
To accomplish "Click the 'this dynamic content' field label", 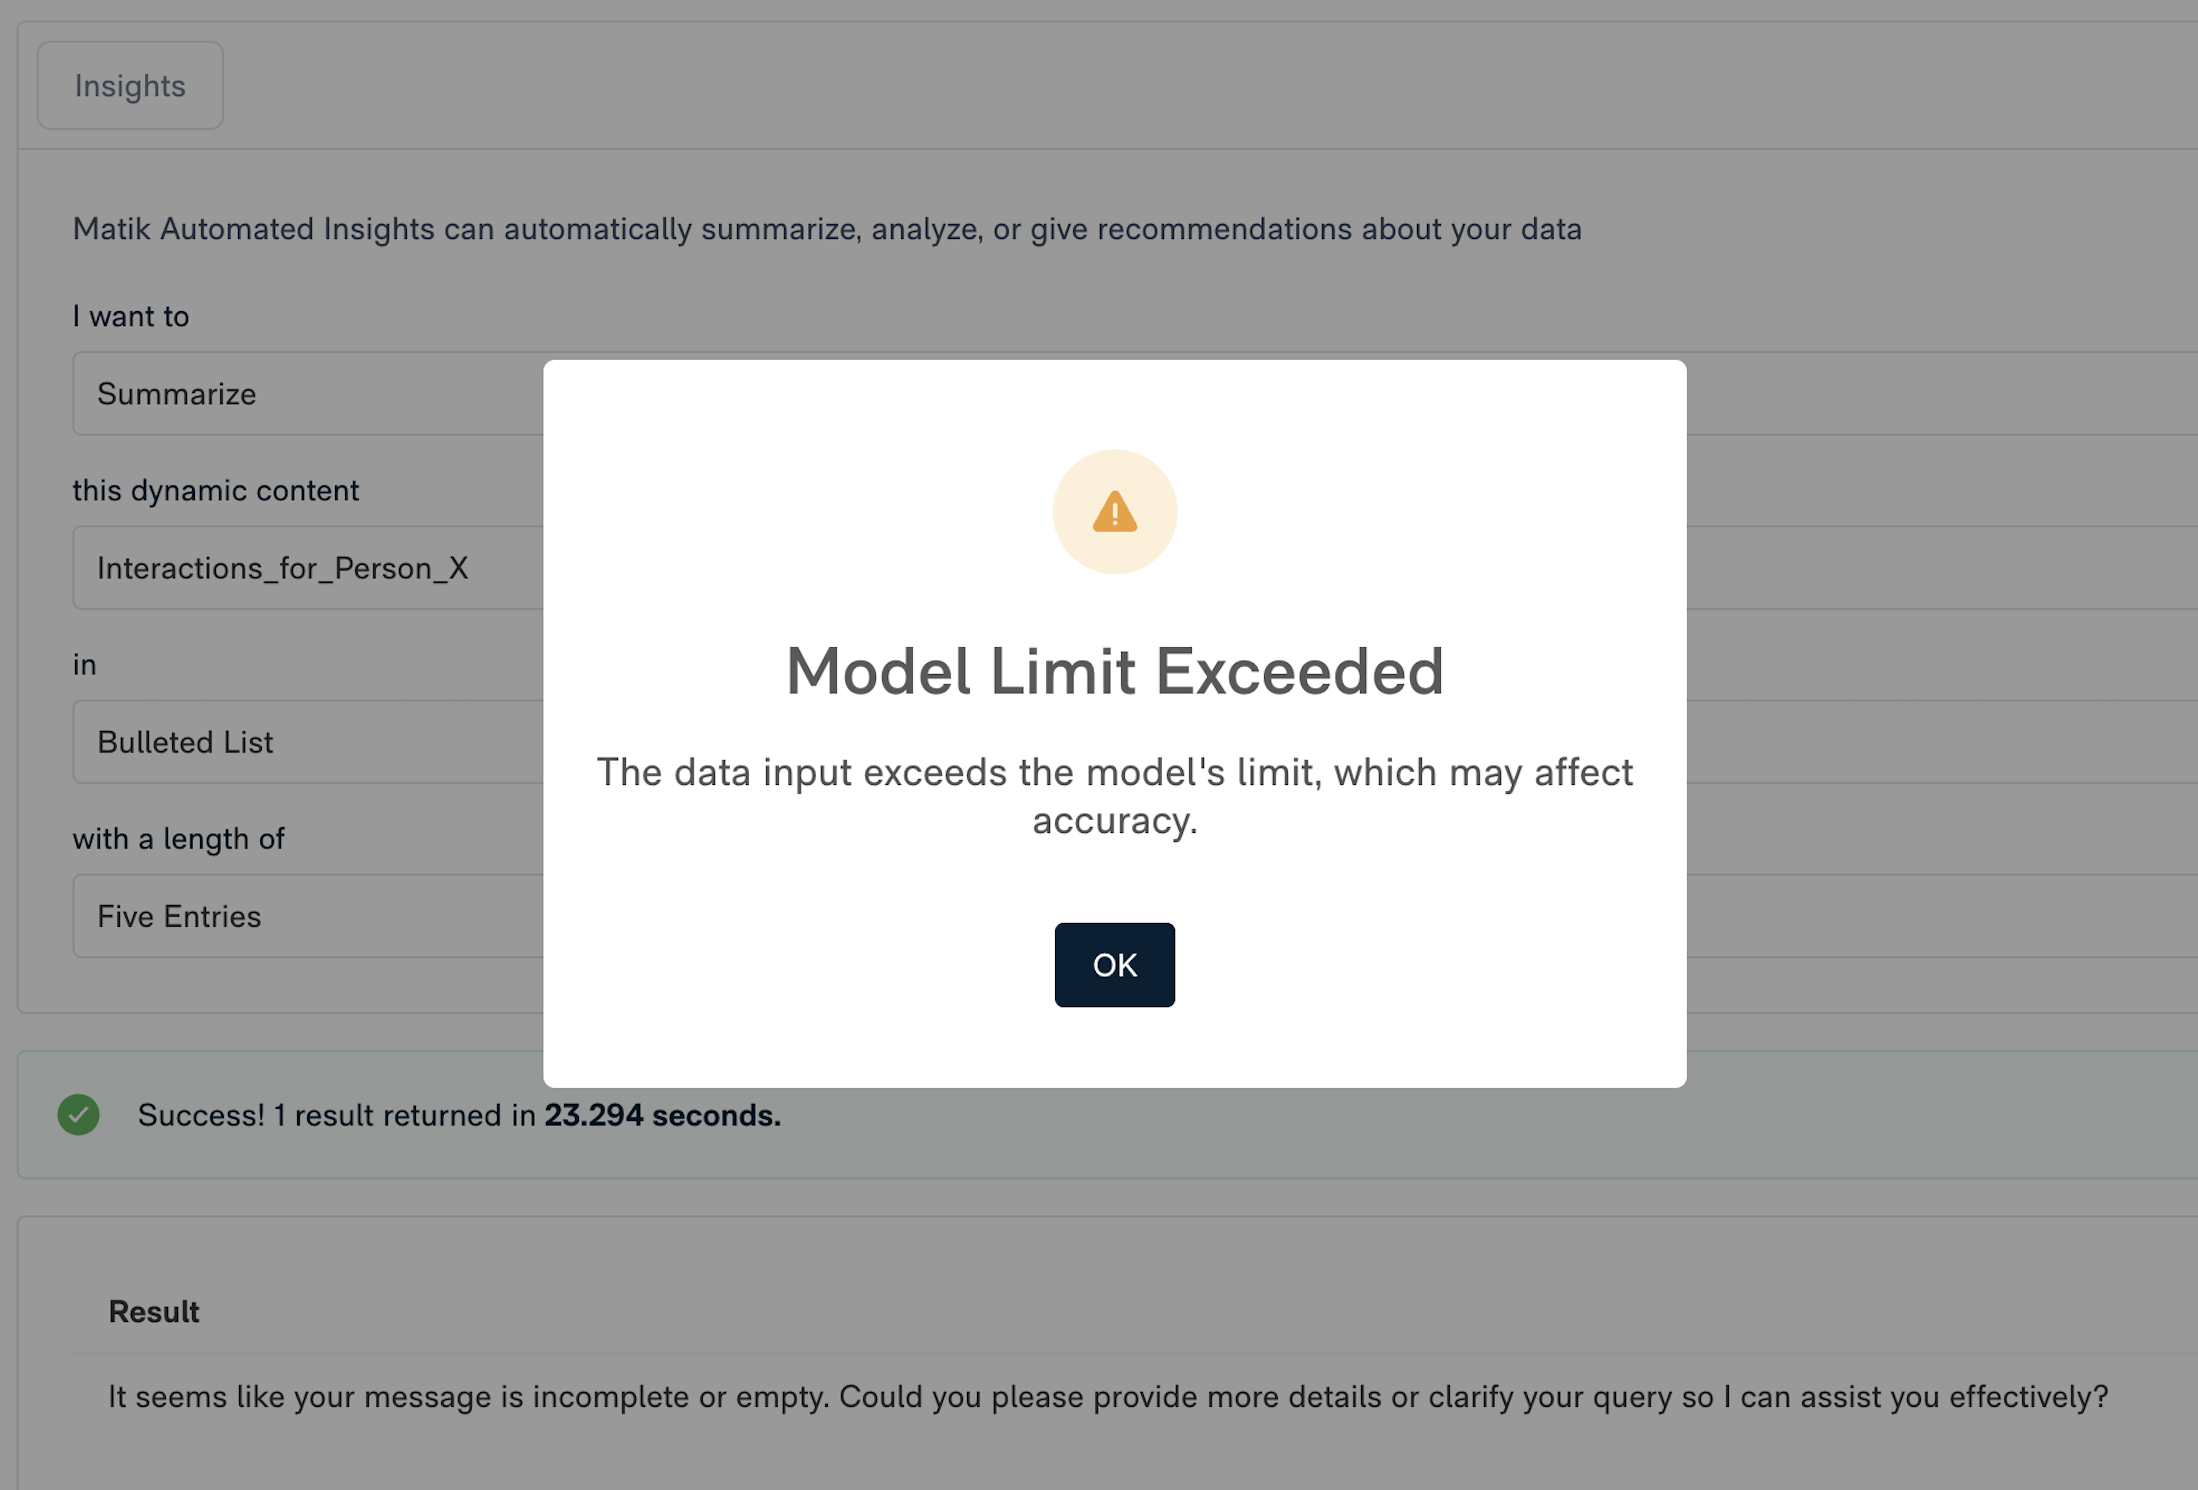I will click(215, 490).
